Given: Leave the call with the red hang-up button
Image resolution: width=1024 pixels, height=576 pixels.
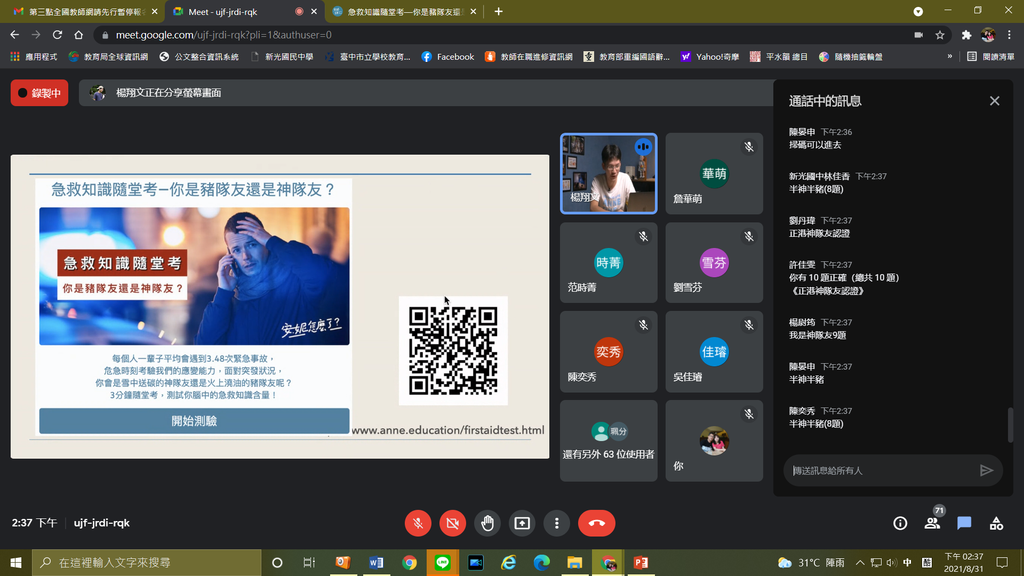Looking at the screenshot, I should 596,523.
